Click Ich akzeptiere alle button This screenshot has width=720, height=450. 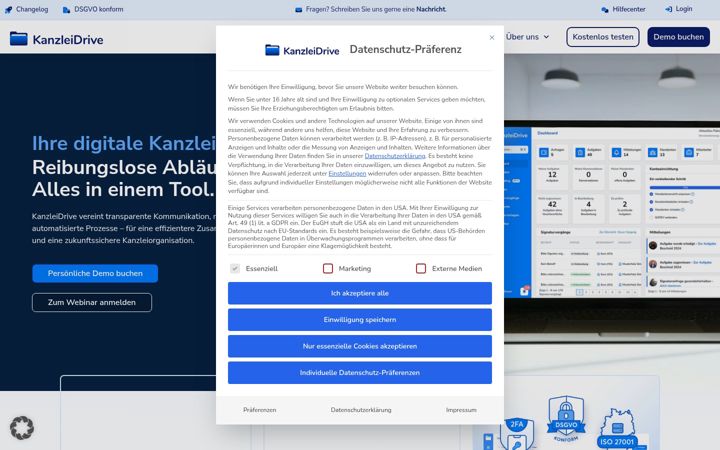click(x=360, y=293)
